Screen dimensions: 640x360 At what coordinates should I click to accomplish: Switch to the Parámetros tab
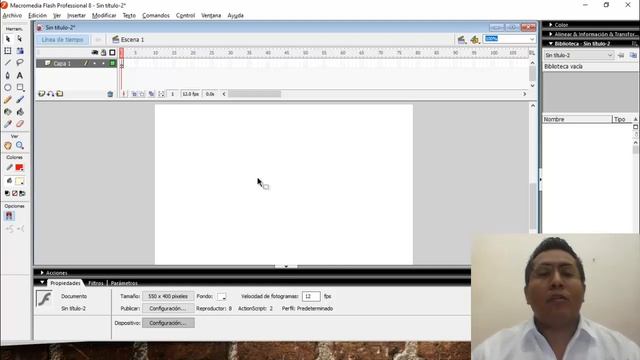click(124, 283)
